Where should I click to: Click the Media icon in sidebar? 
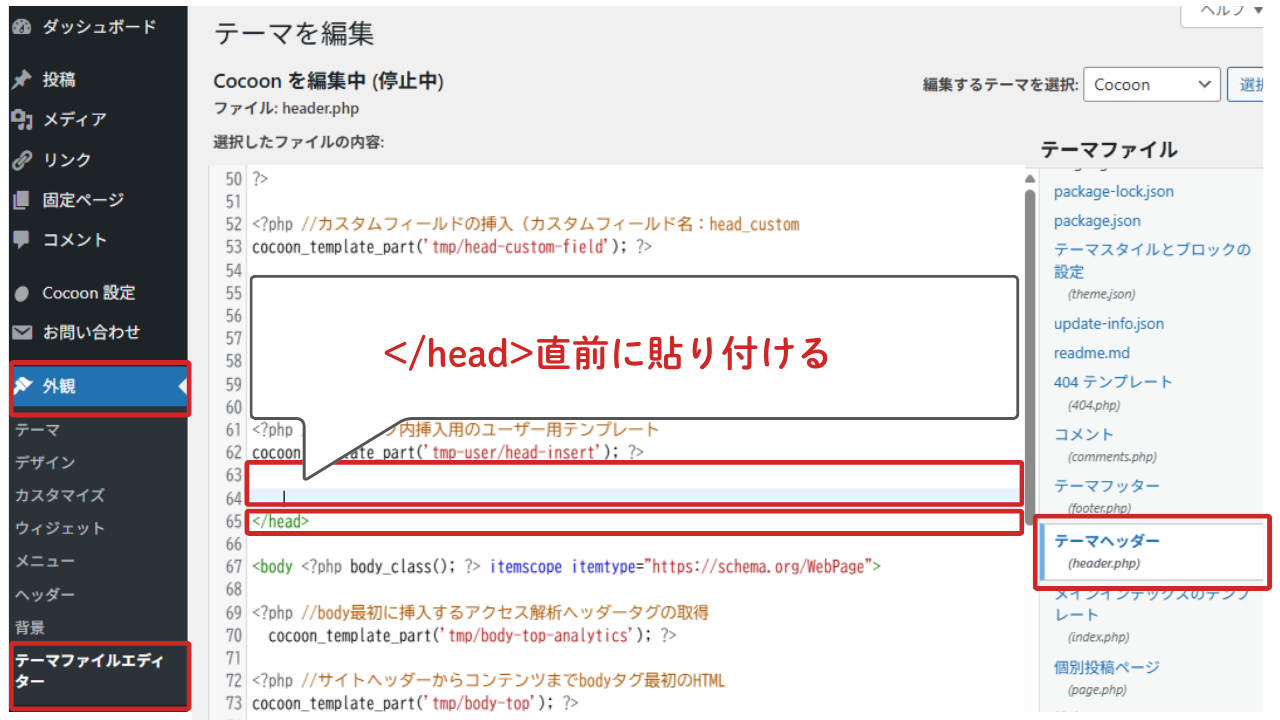coord(21,119)
